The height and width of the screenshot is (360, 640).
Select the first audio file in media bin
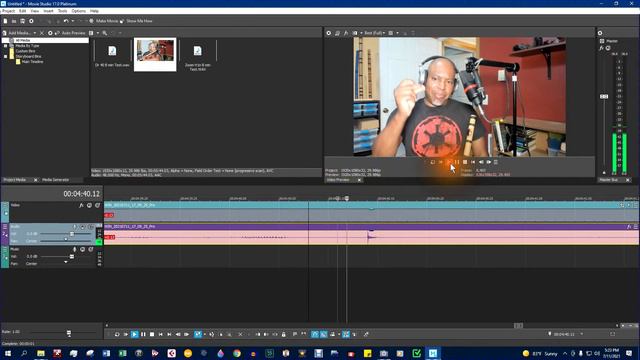(112, 51)
